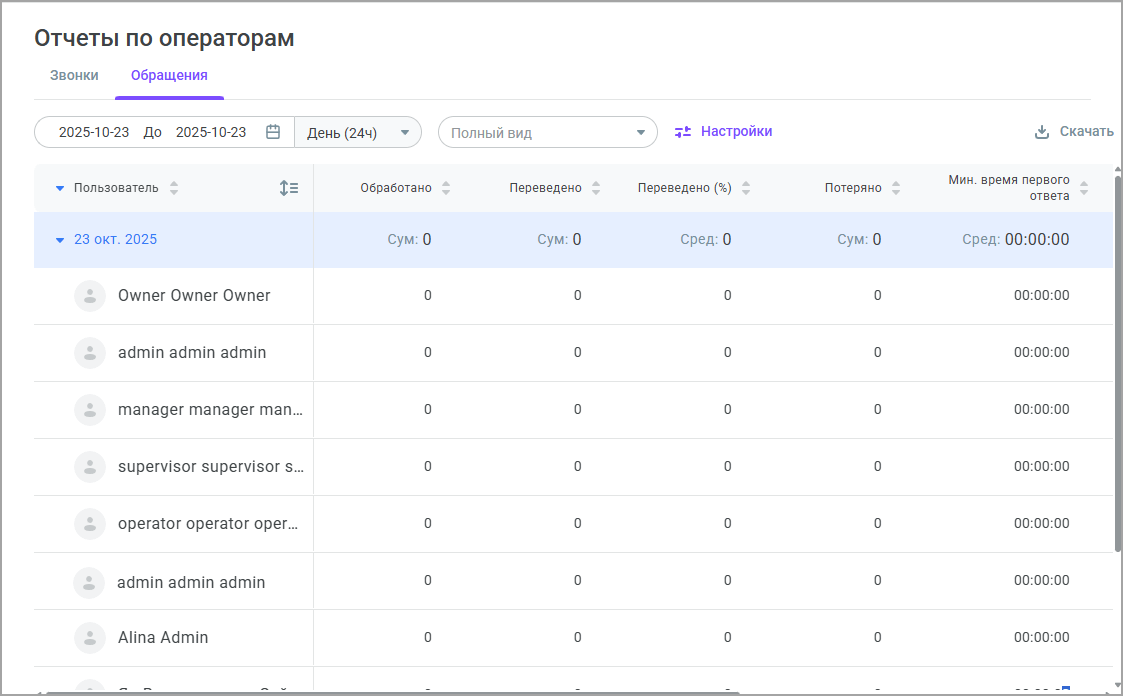Select the Обращения tab

click(169, 75)
